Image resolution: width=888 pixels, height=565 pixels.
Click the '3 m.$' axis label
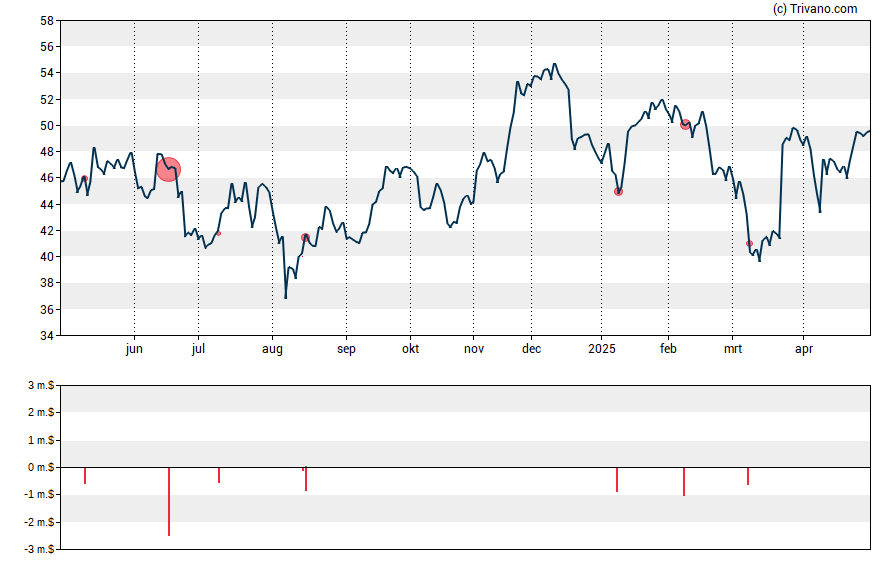pos(41,386)
